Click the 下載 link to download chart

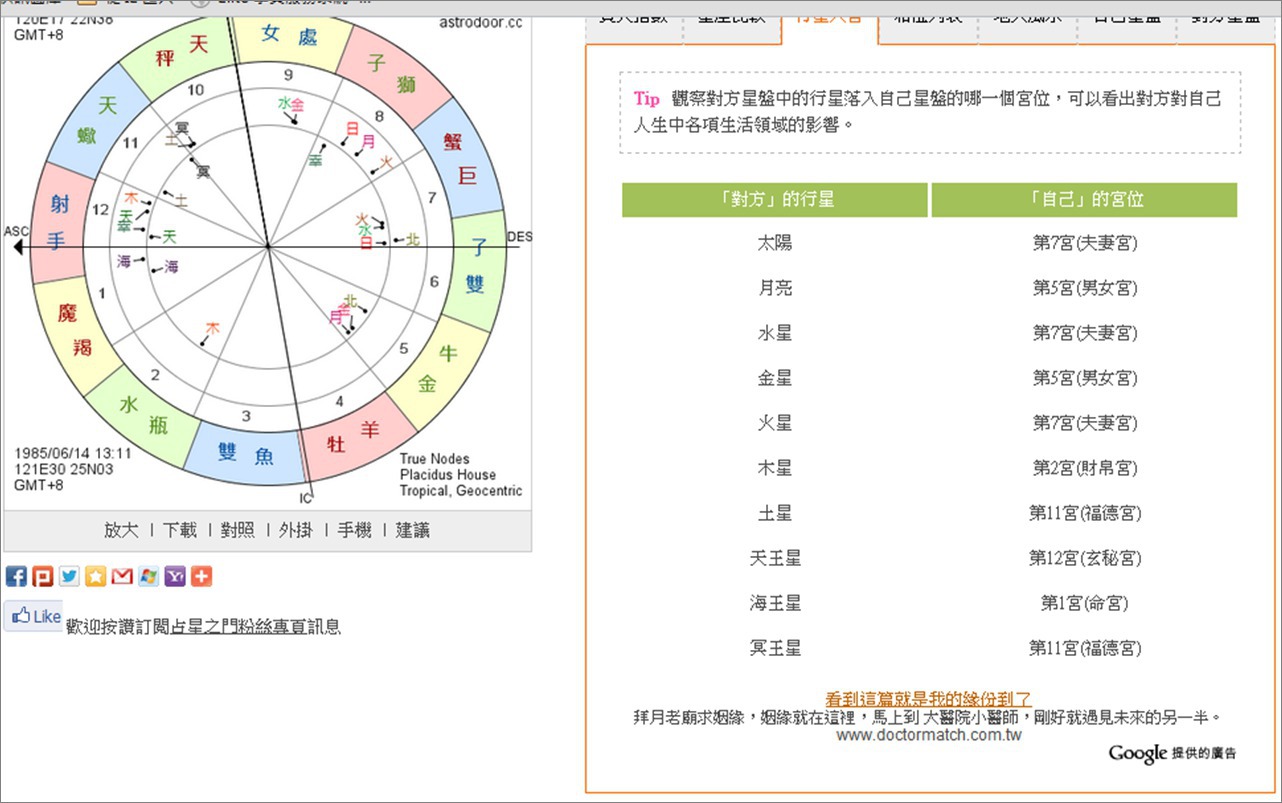pos(180,530)
